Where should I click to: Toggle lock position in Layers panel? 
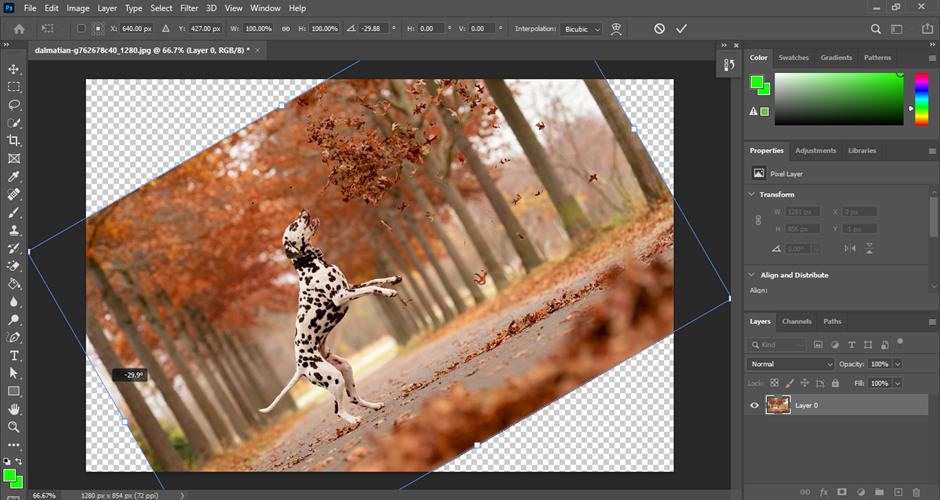[805, 383]
